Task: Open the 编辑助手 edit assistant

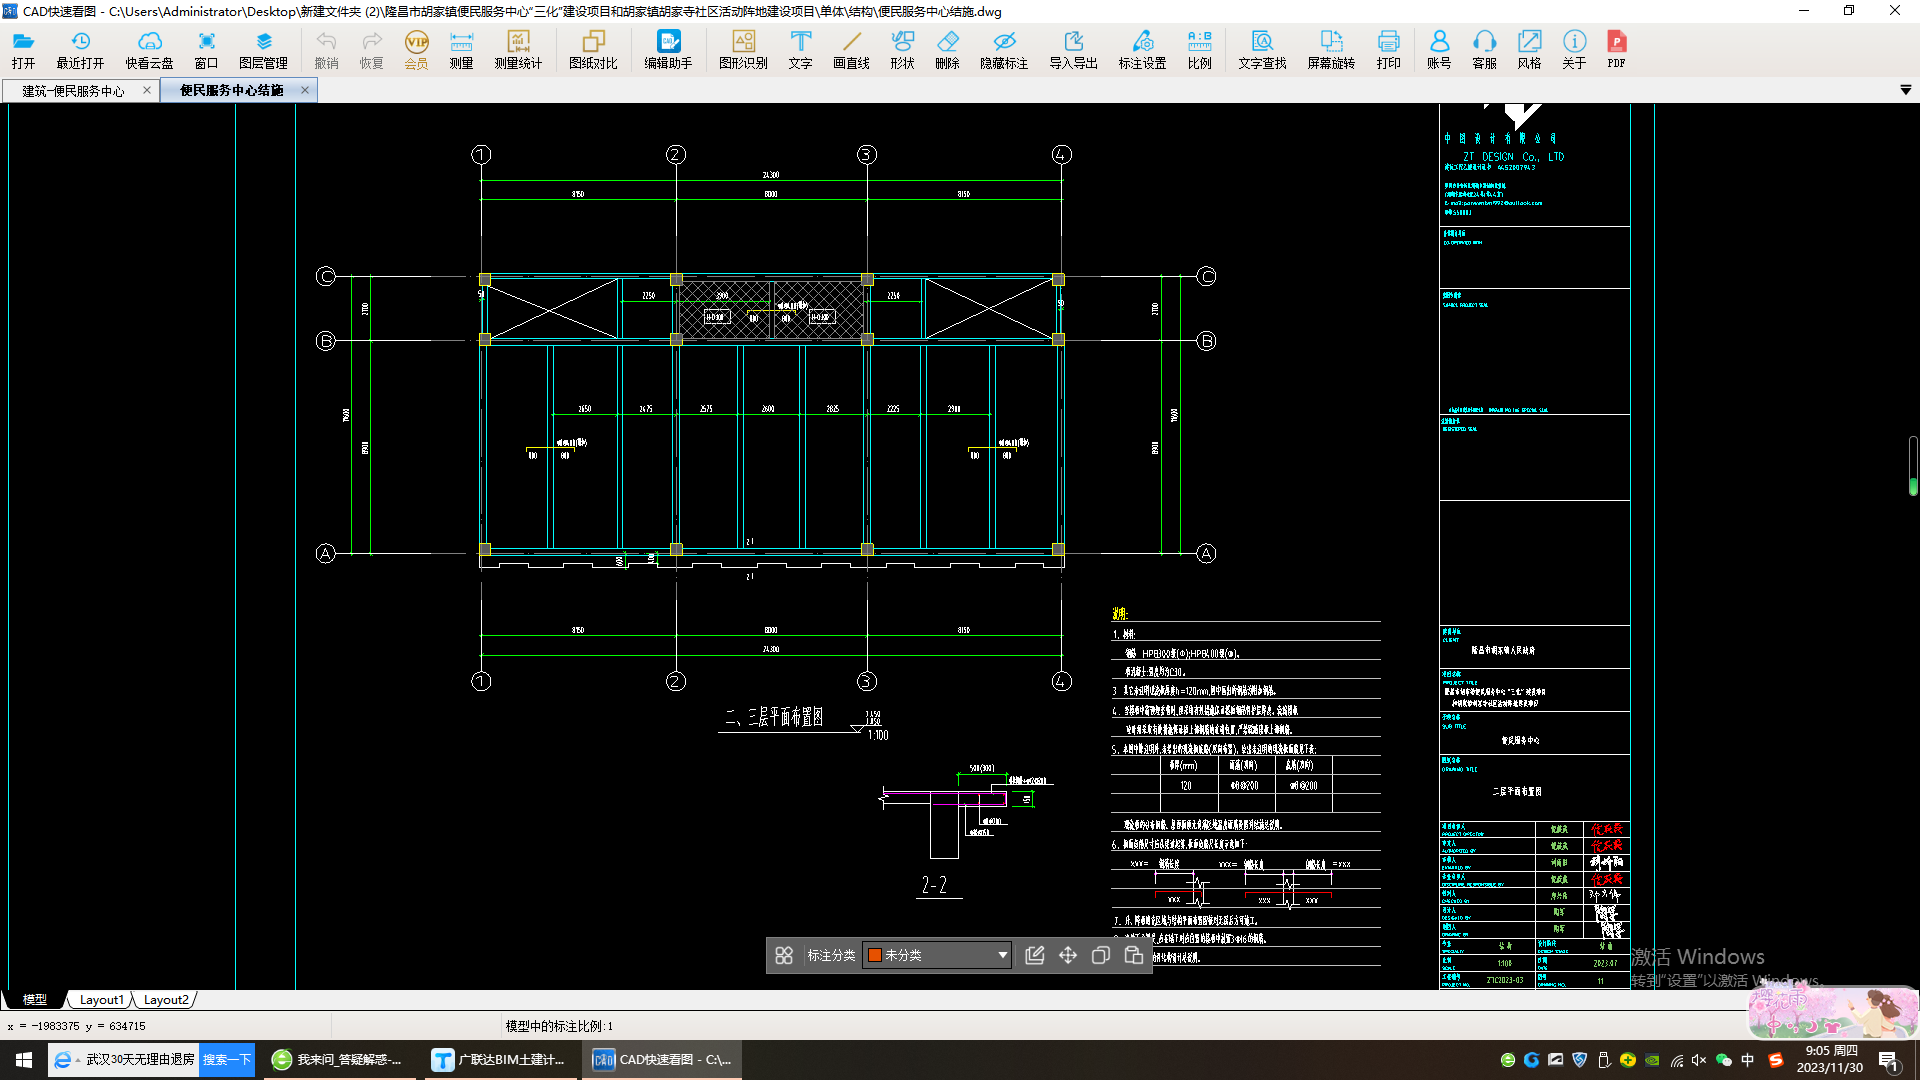Action: [668, 49]
